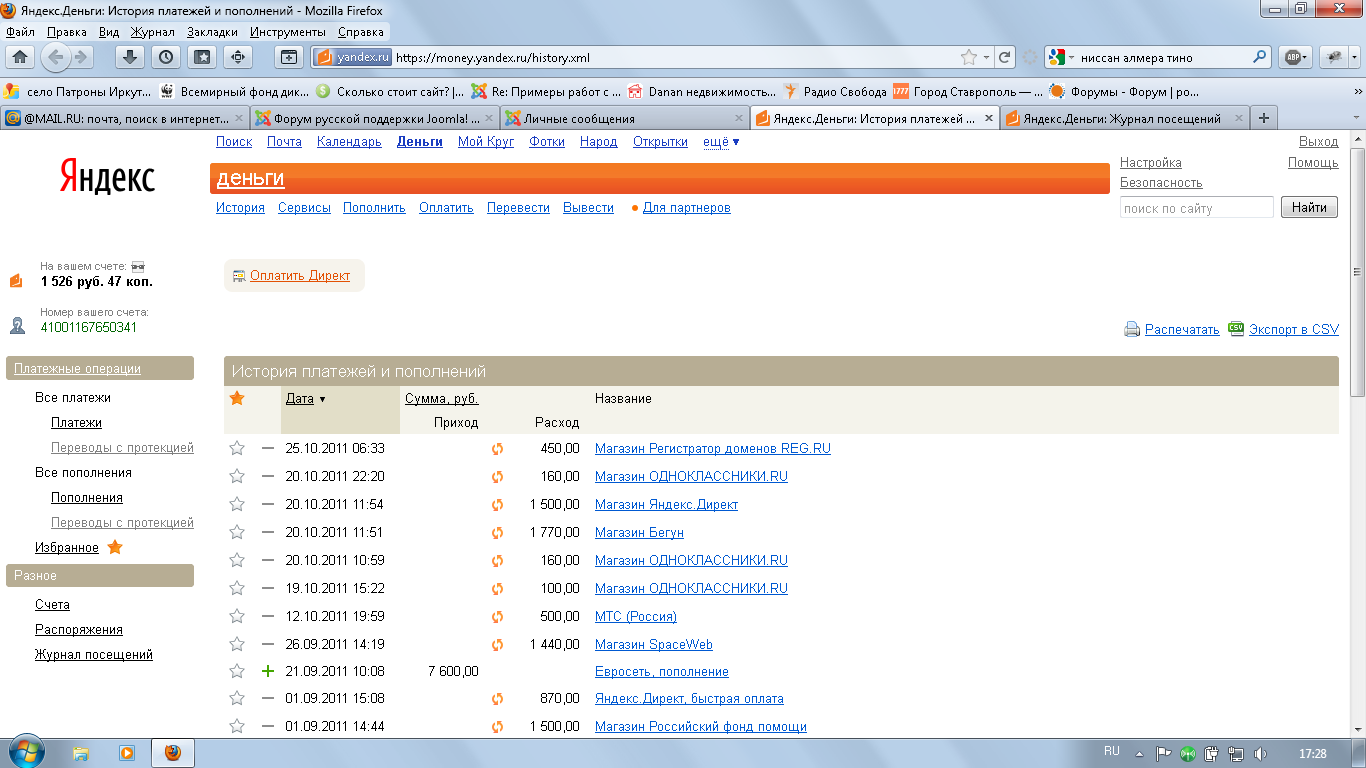Open the Безопасность link
Image resolution: width=1366 pixels, height=768 pixels.
[x=1161, y=183]
